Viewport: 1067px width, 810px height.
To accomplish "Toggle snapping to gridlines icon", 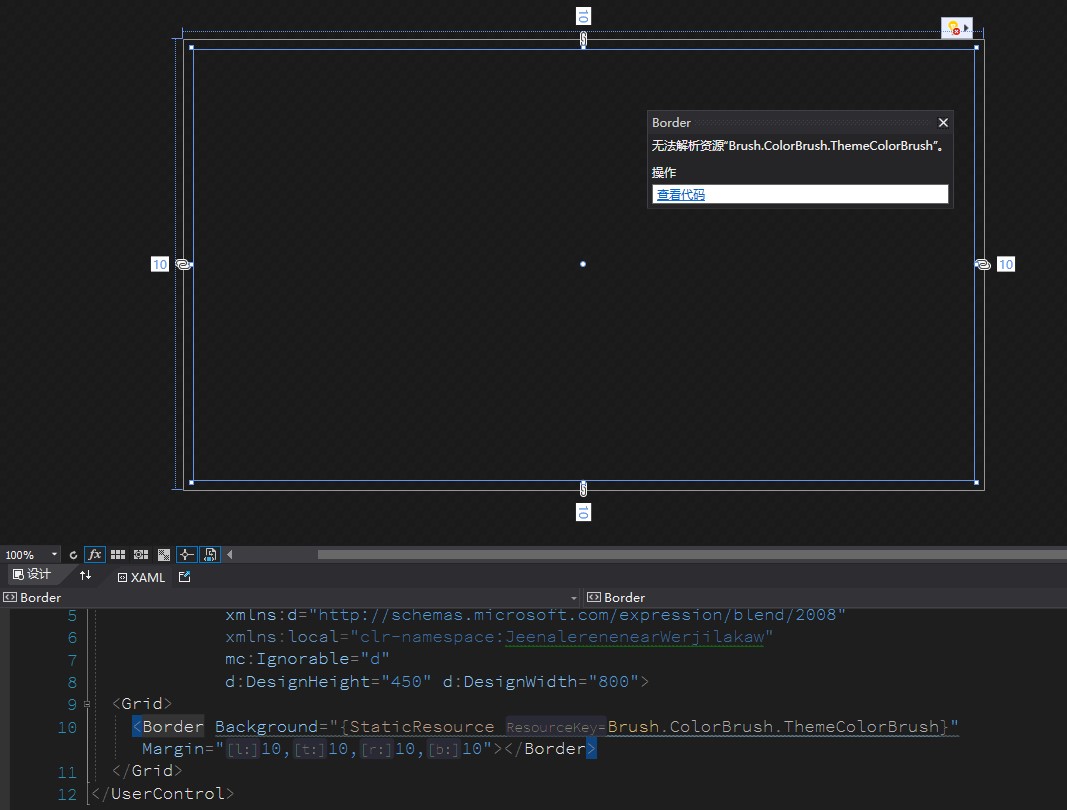I will pyautogui.click(x=141, y=555).
